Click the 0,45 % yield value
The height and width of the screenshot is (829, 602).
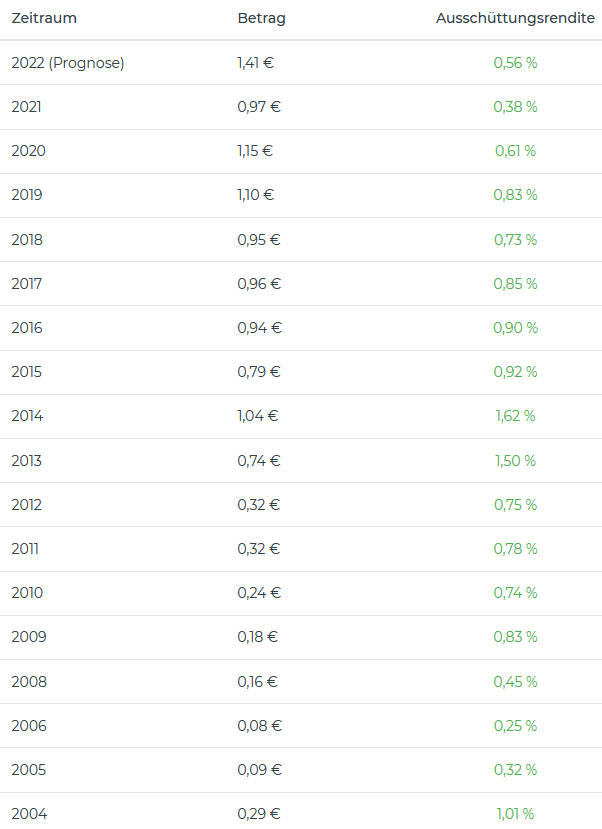coord(515,681)
